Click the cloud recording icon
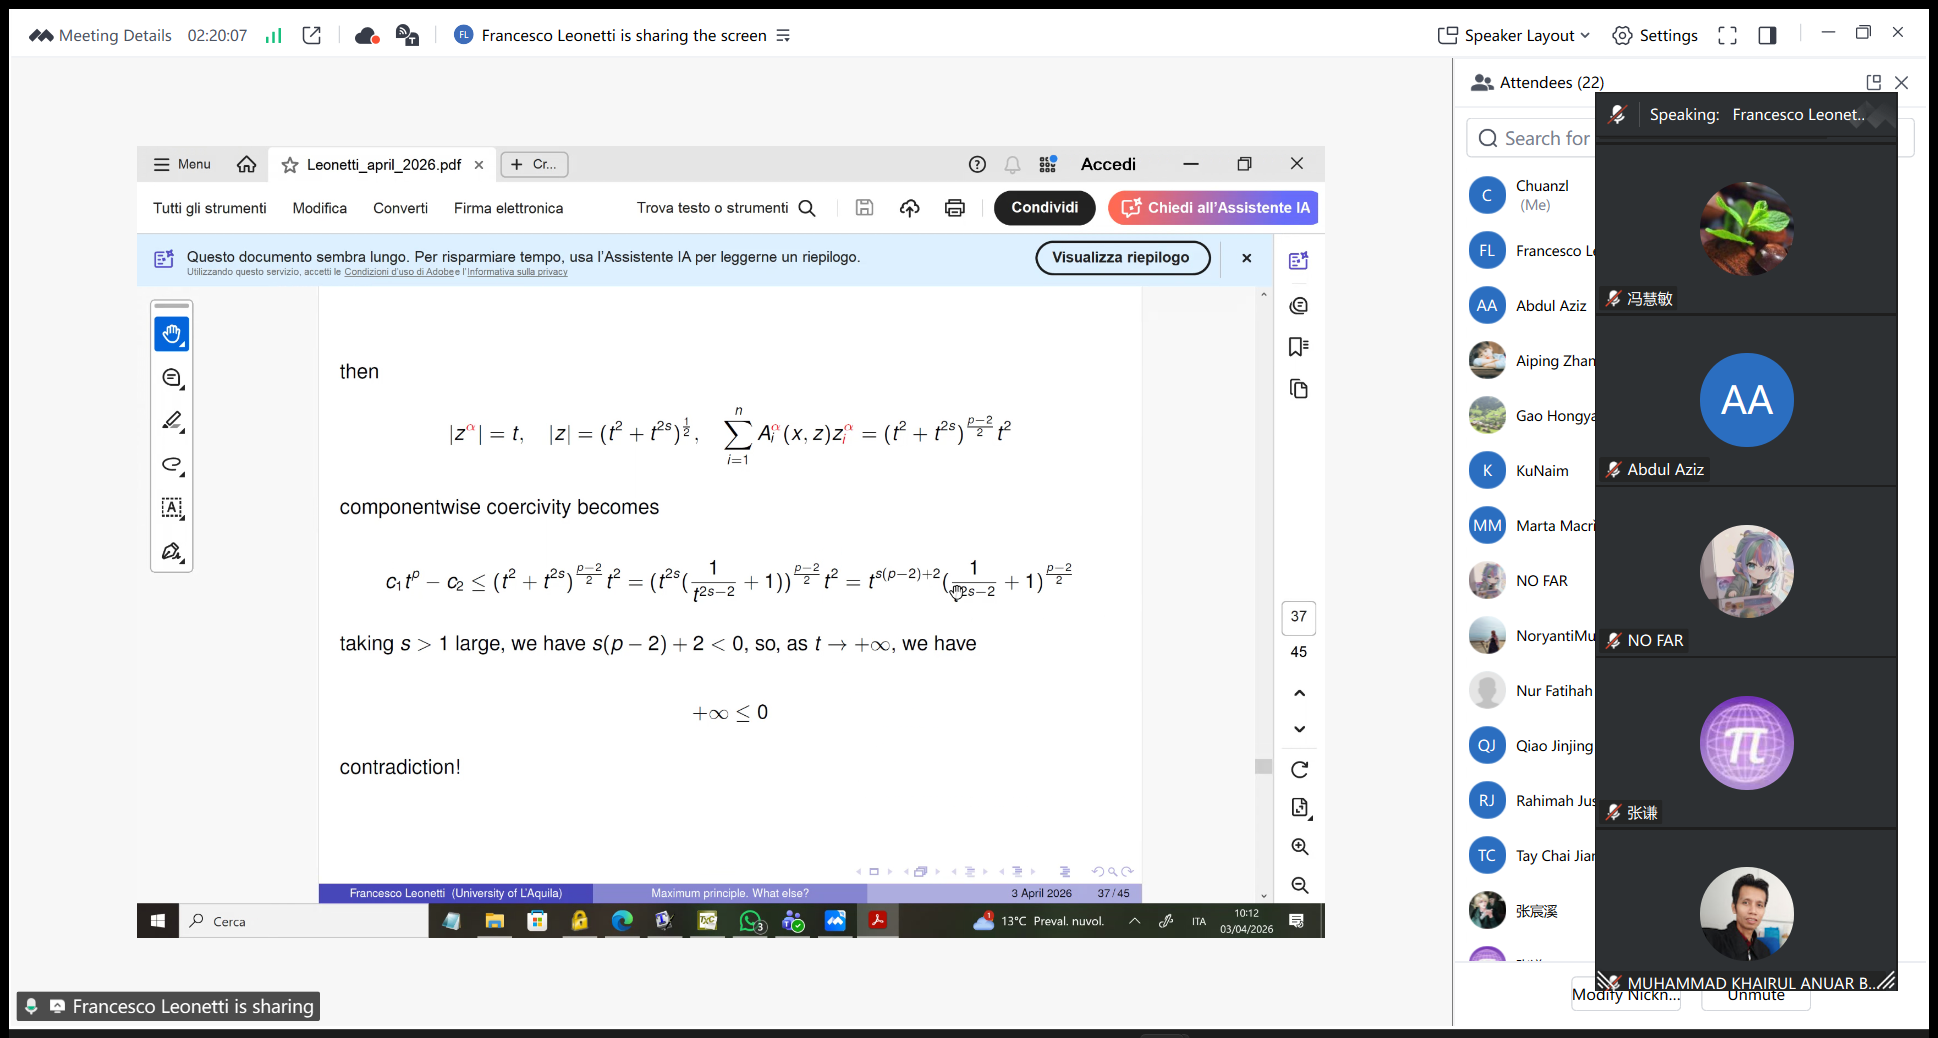 [x=367, y=36]
